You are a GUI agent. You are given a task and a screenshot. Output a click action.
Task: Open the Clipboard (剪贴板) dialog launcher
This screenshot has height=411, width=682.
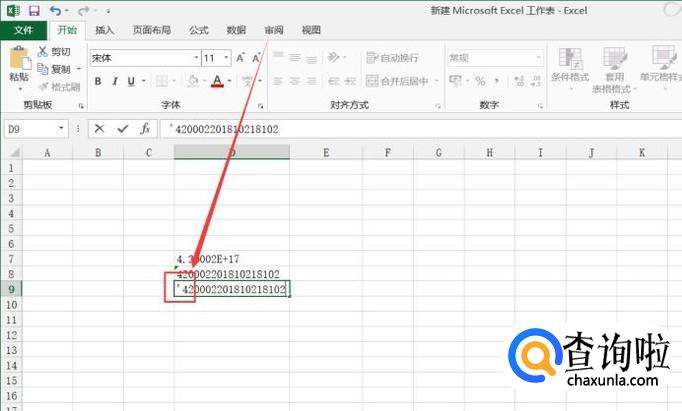[x=81, y=106]
